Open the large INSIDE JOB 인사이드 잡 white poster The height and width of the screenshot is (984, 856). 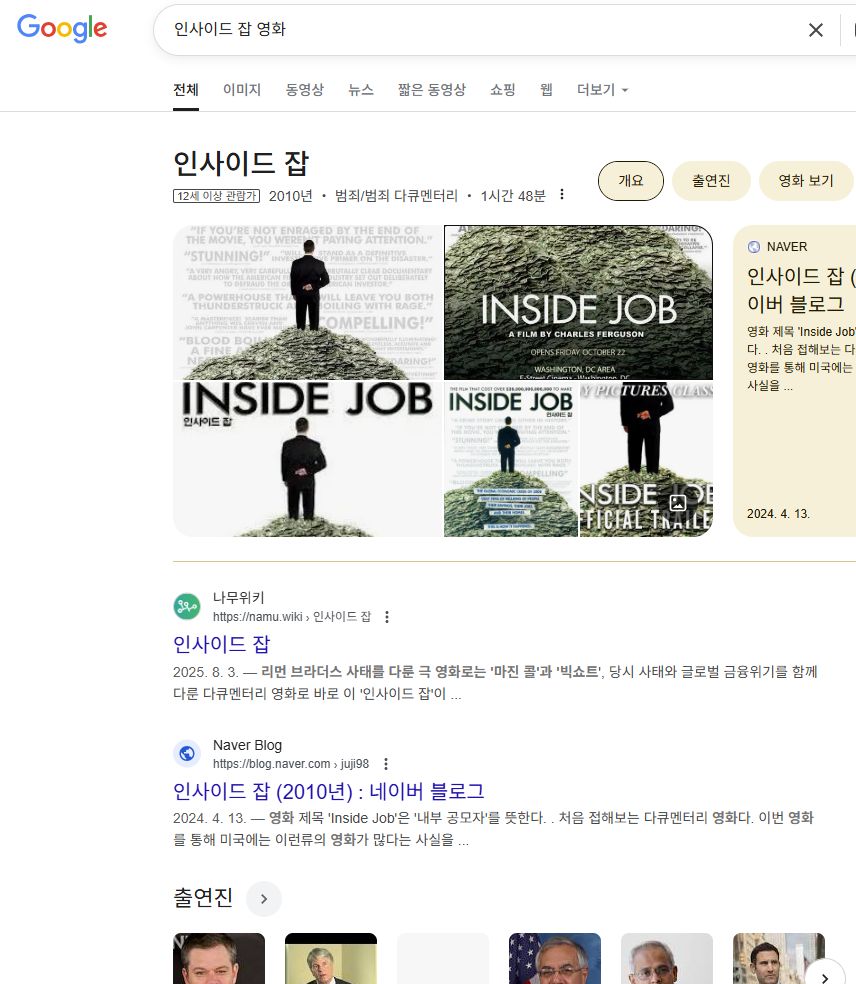click(308, 459)
